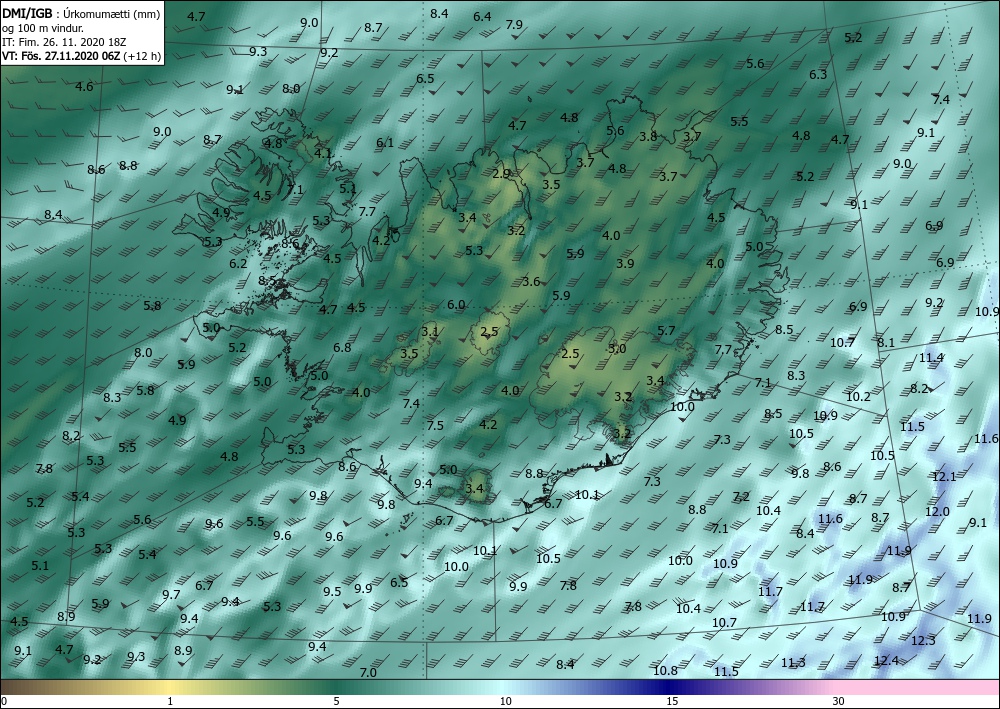Click the map value '7.5'
The width and height of the screenshot is (1000, 709).
pos(435,425)
